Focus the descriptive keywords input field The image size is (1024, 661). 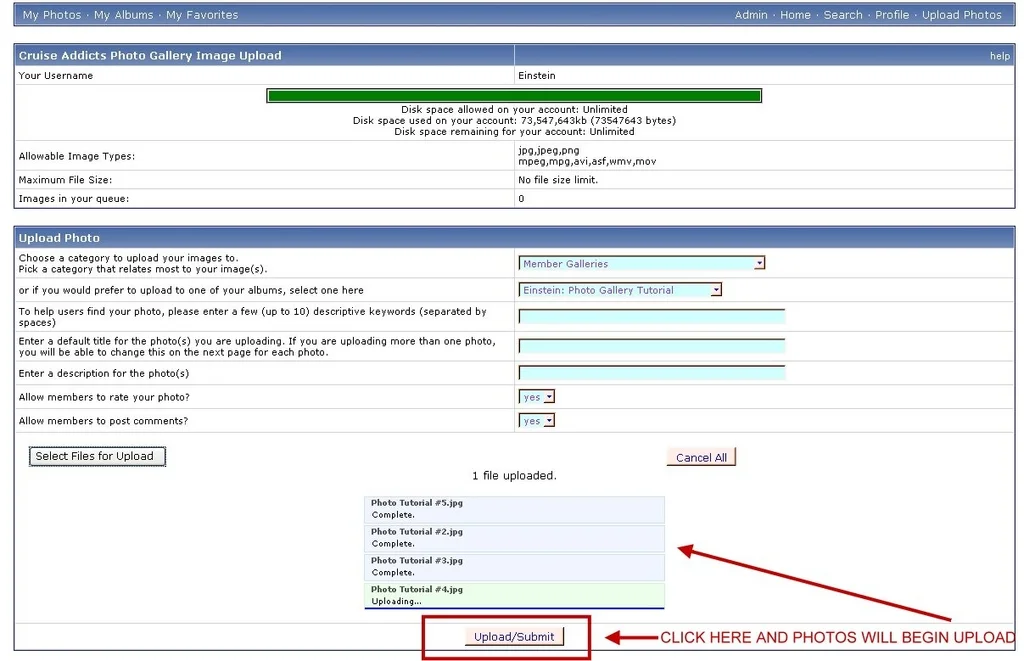click(x=651, y=317)
